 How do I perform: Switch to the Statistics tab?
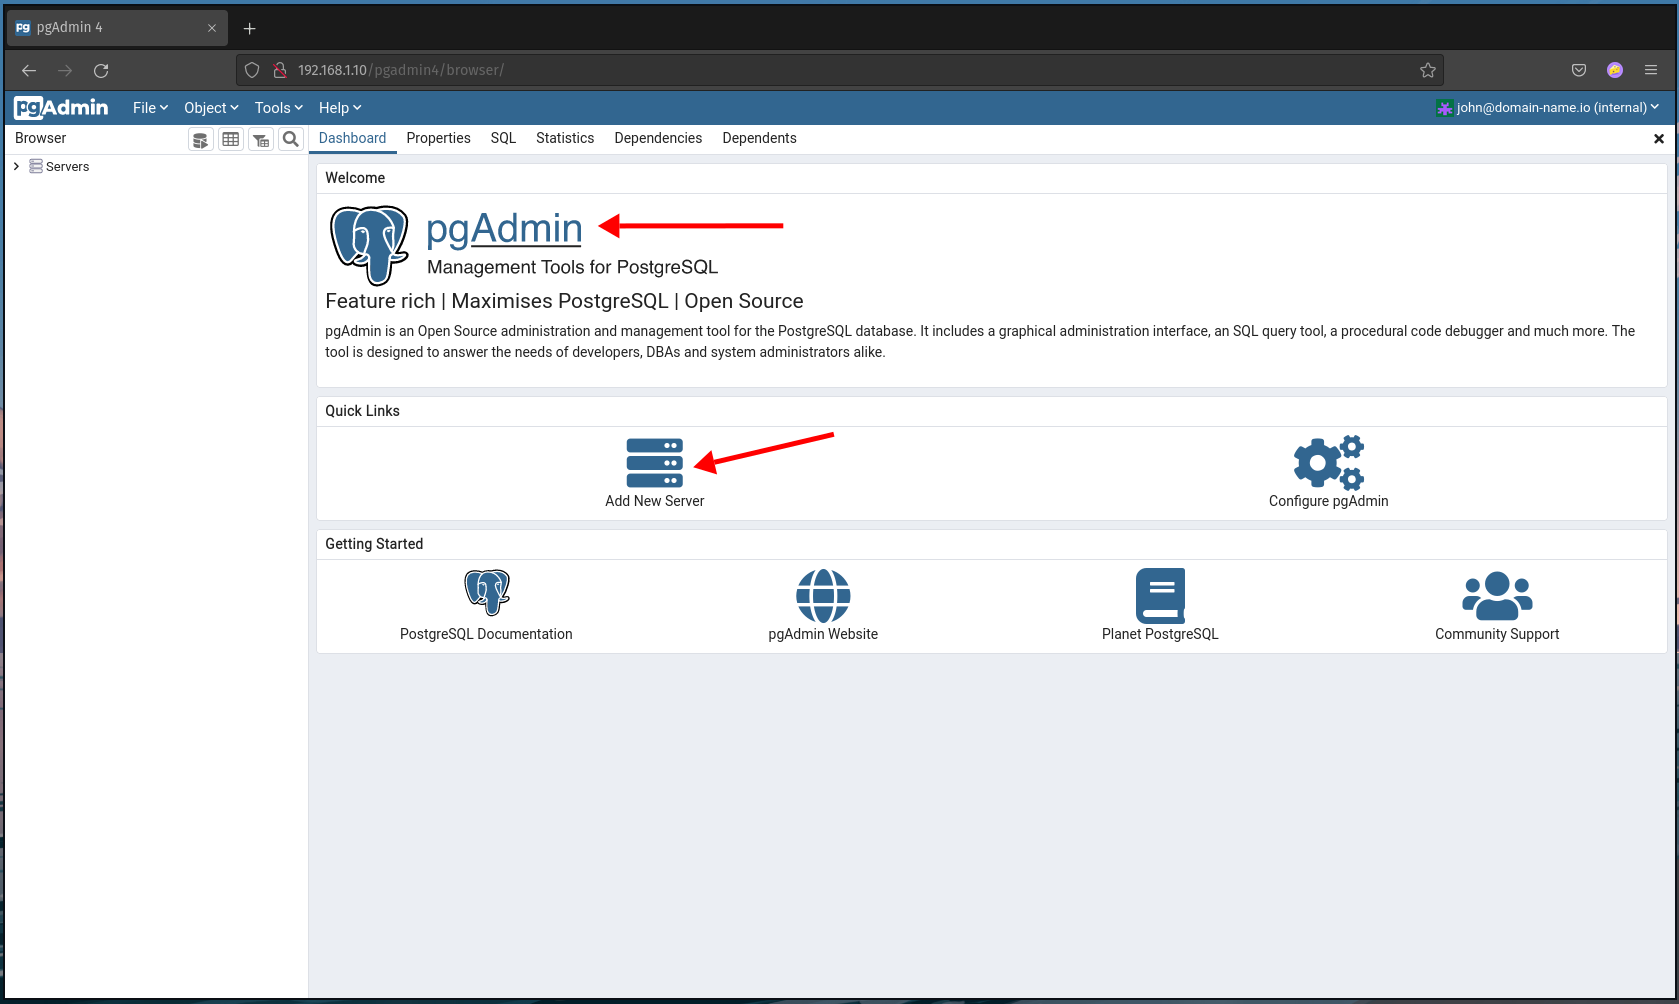tap(565, 139)
